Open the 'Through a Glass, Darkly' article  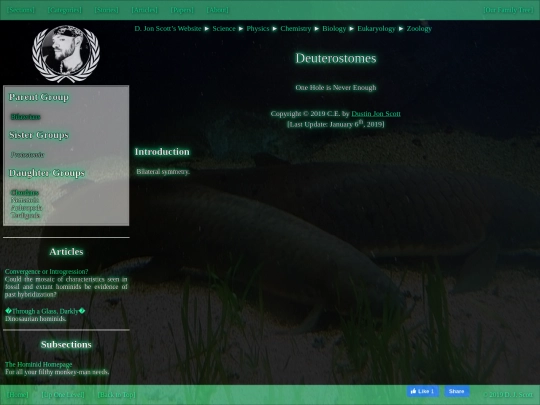tap(45, 311)
